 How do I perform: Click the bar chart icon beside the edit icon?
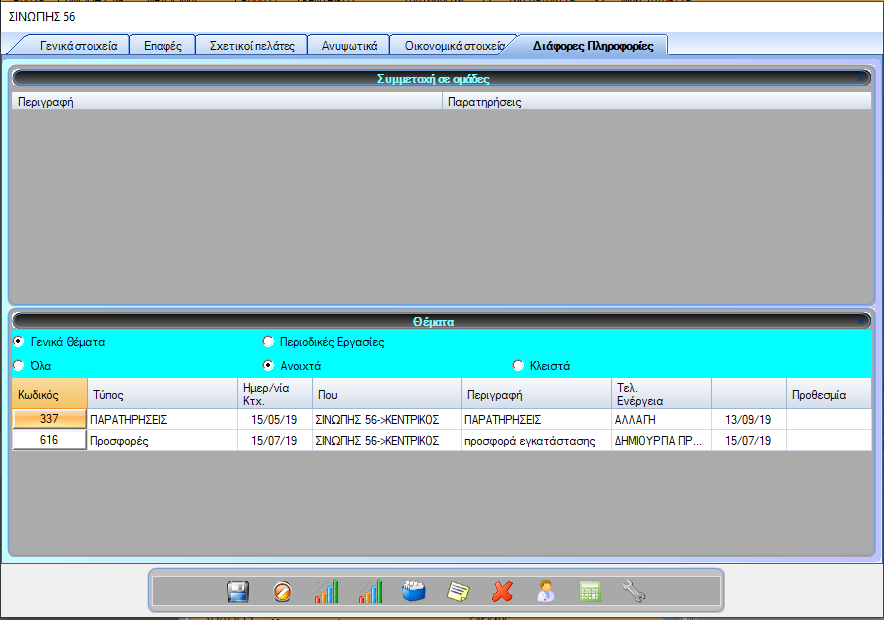point(326,591)
